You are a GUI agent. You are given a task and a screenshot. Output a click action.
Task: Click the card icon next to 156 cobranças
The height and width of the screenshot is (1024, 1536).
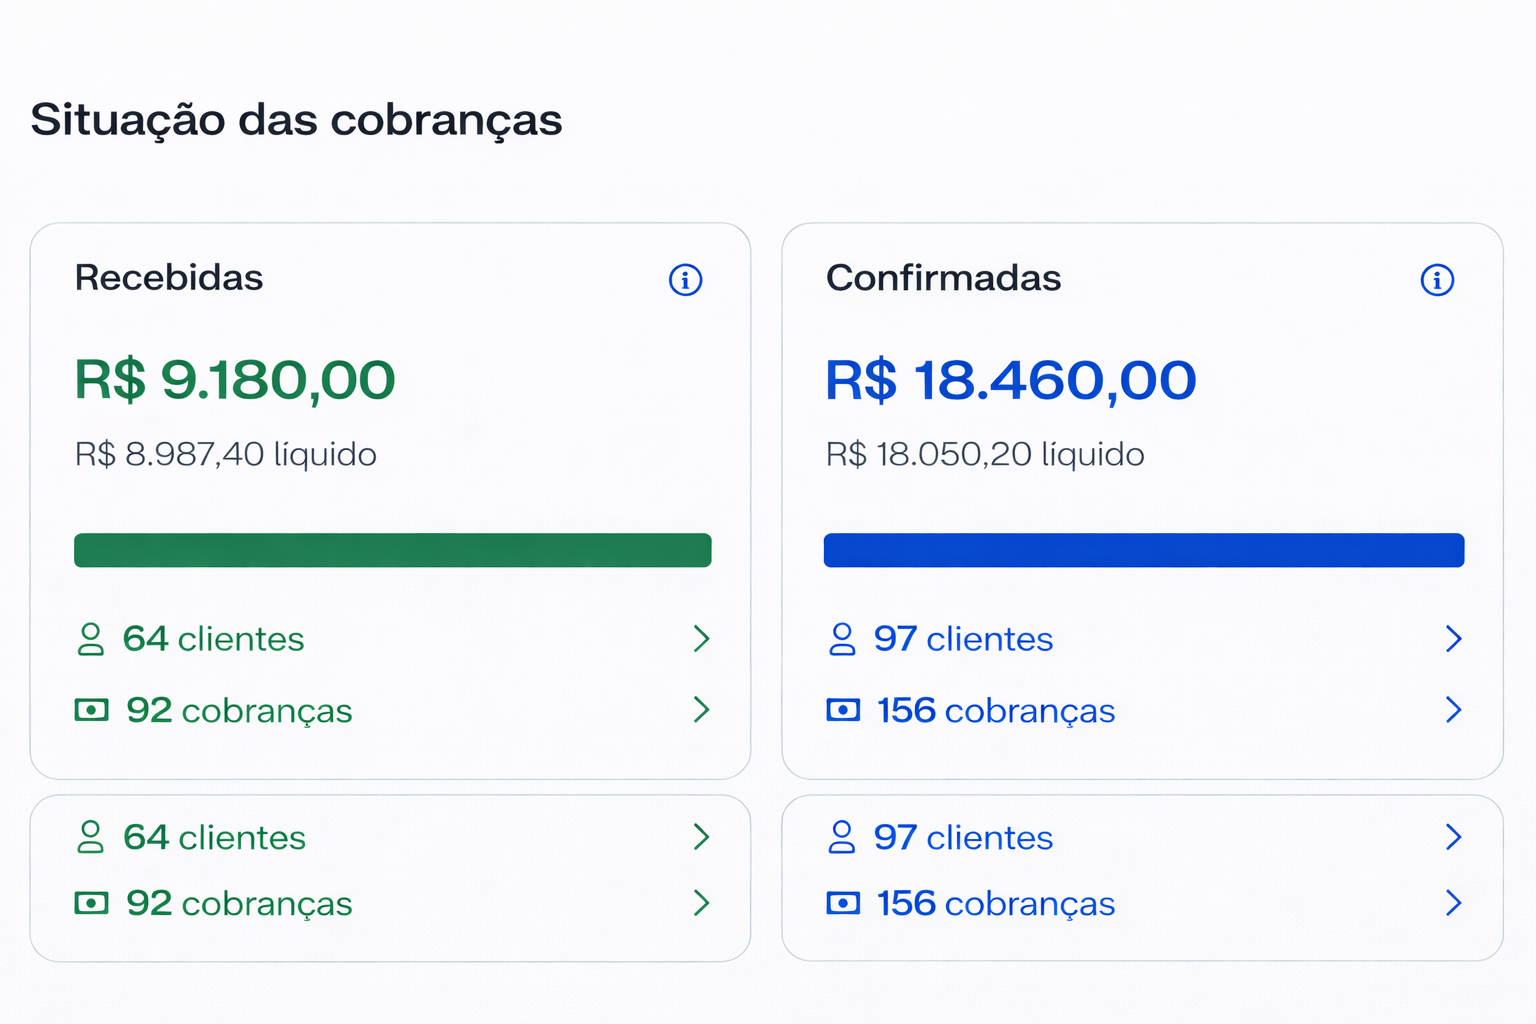pyautogui.click(x=843, y=710)
